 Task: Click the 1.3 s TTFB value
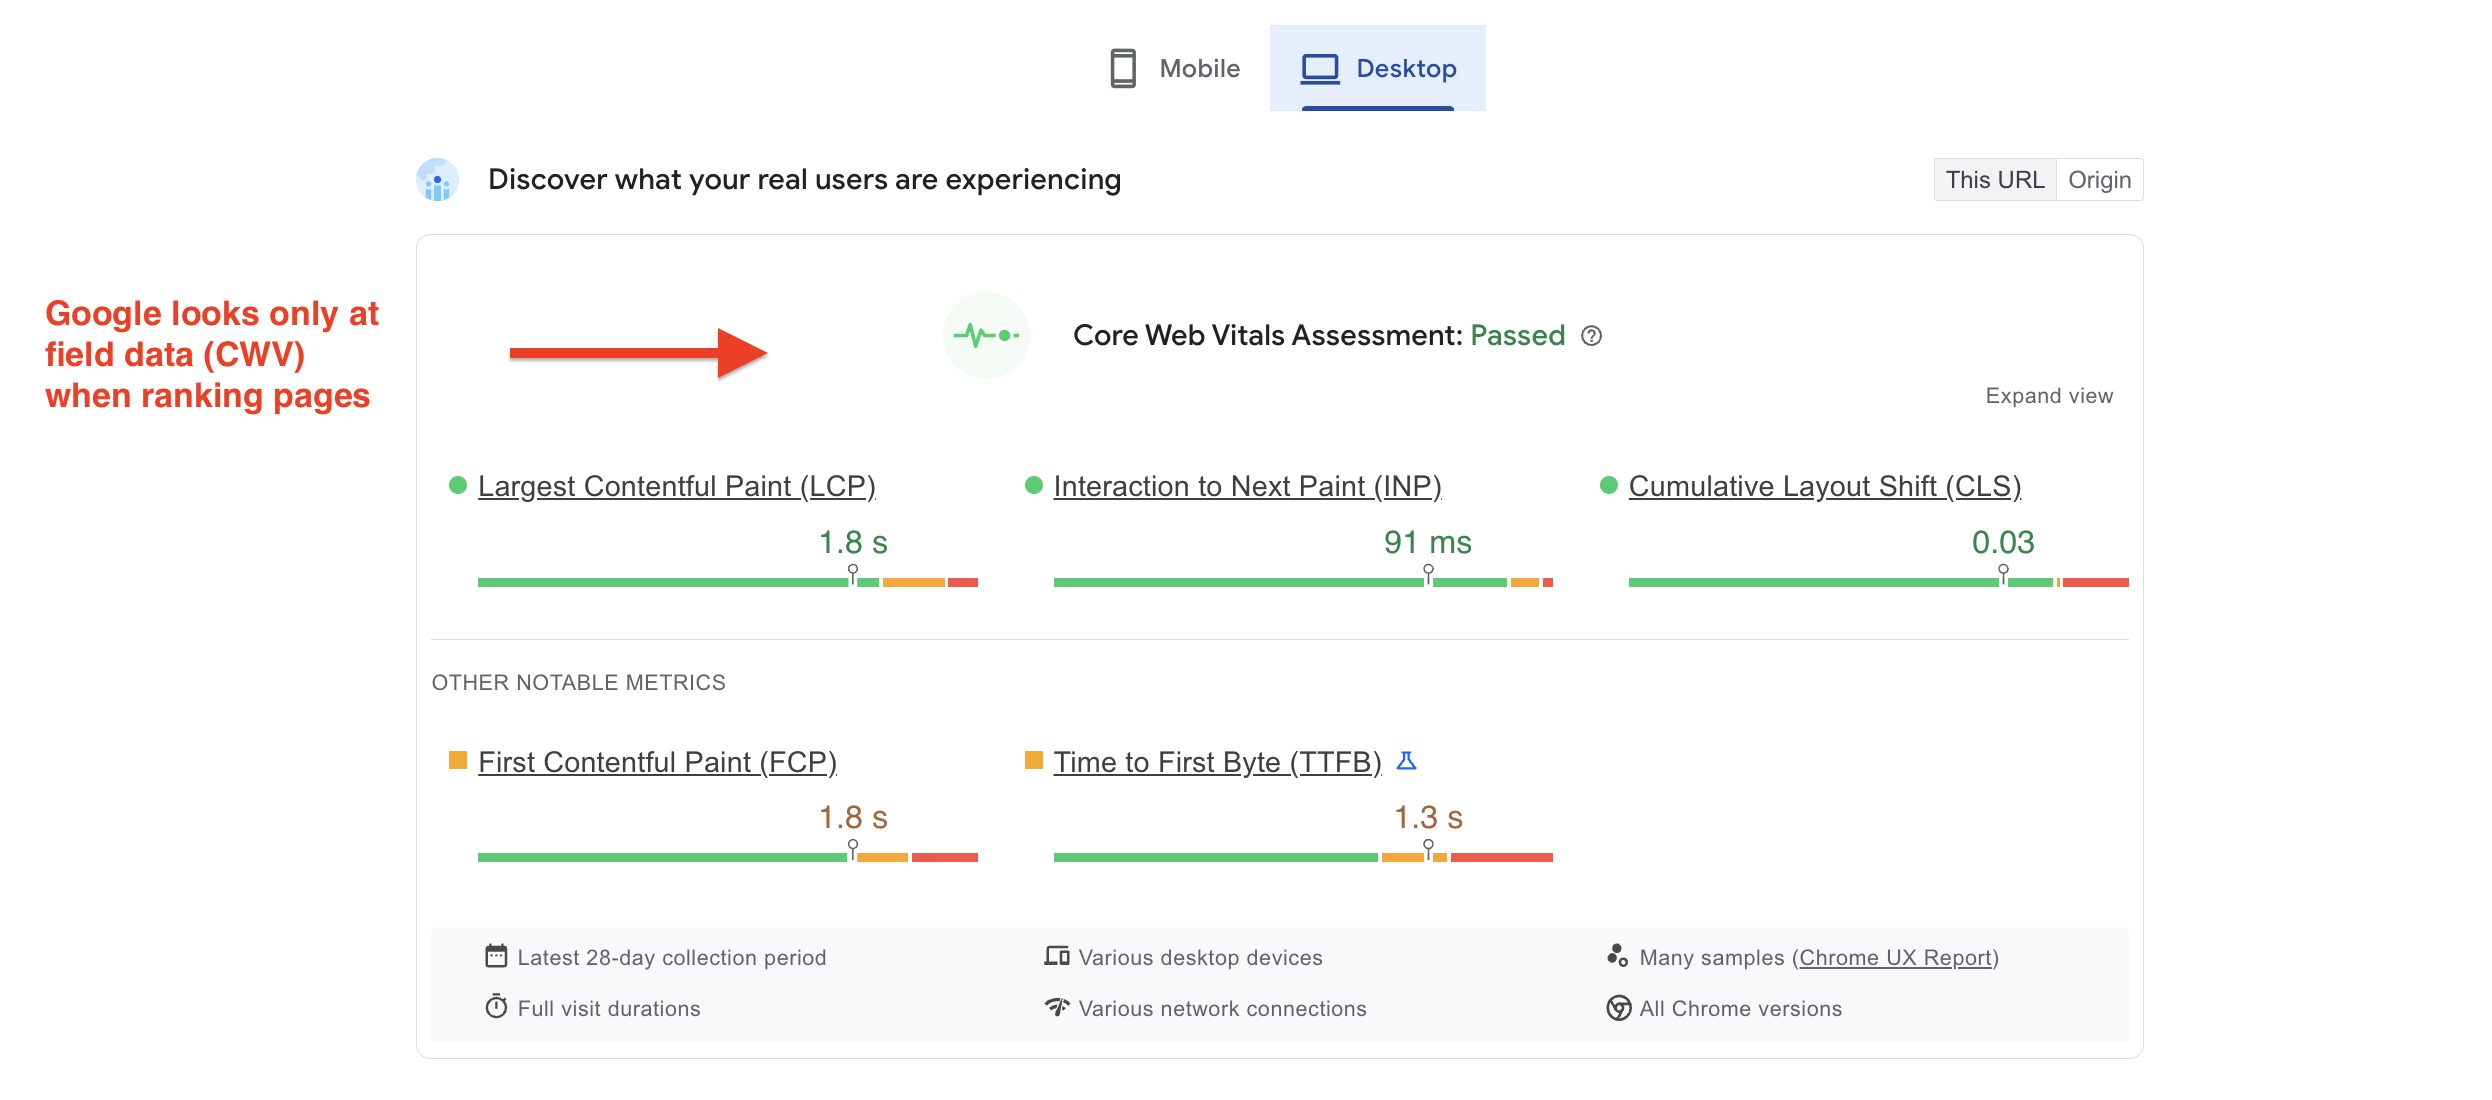click(x=1428, y=817)
